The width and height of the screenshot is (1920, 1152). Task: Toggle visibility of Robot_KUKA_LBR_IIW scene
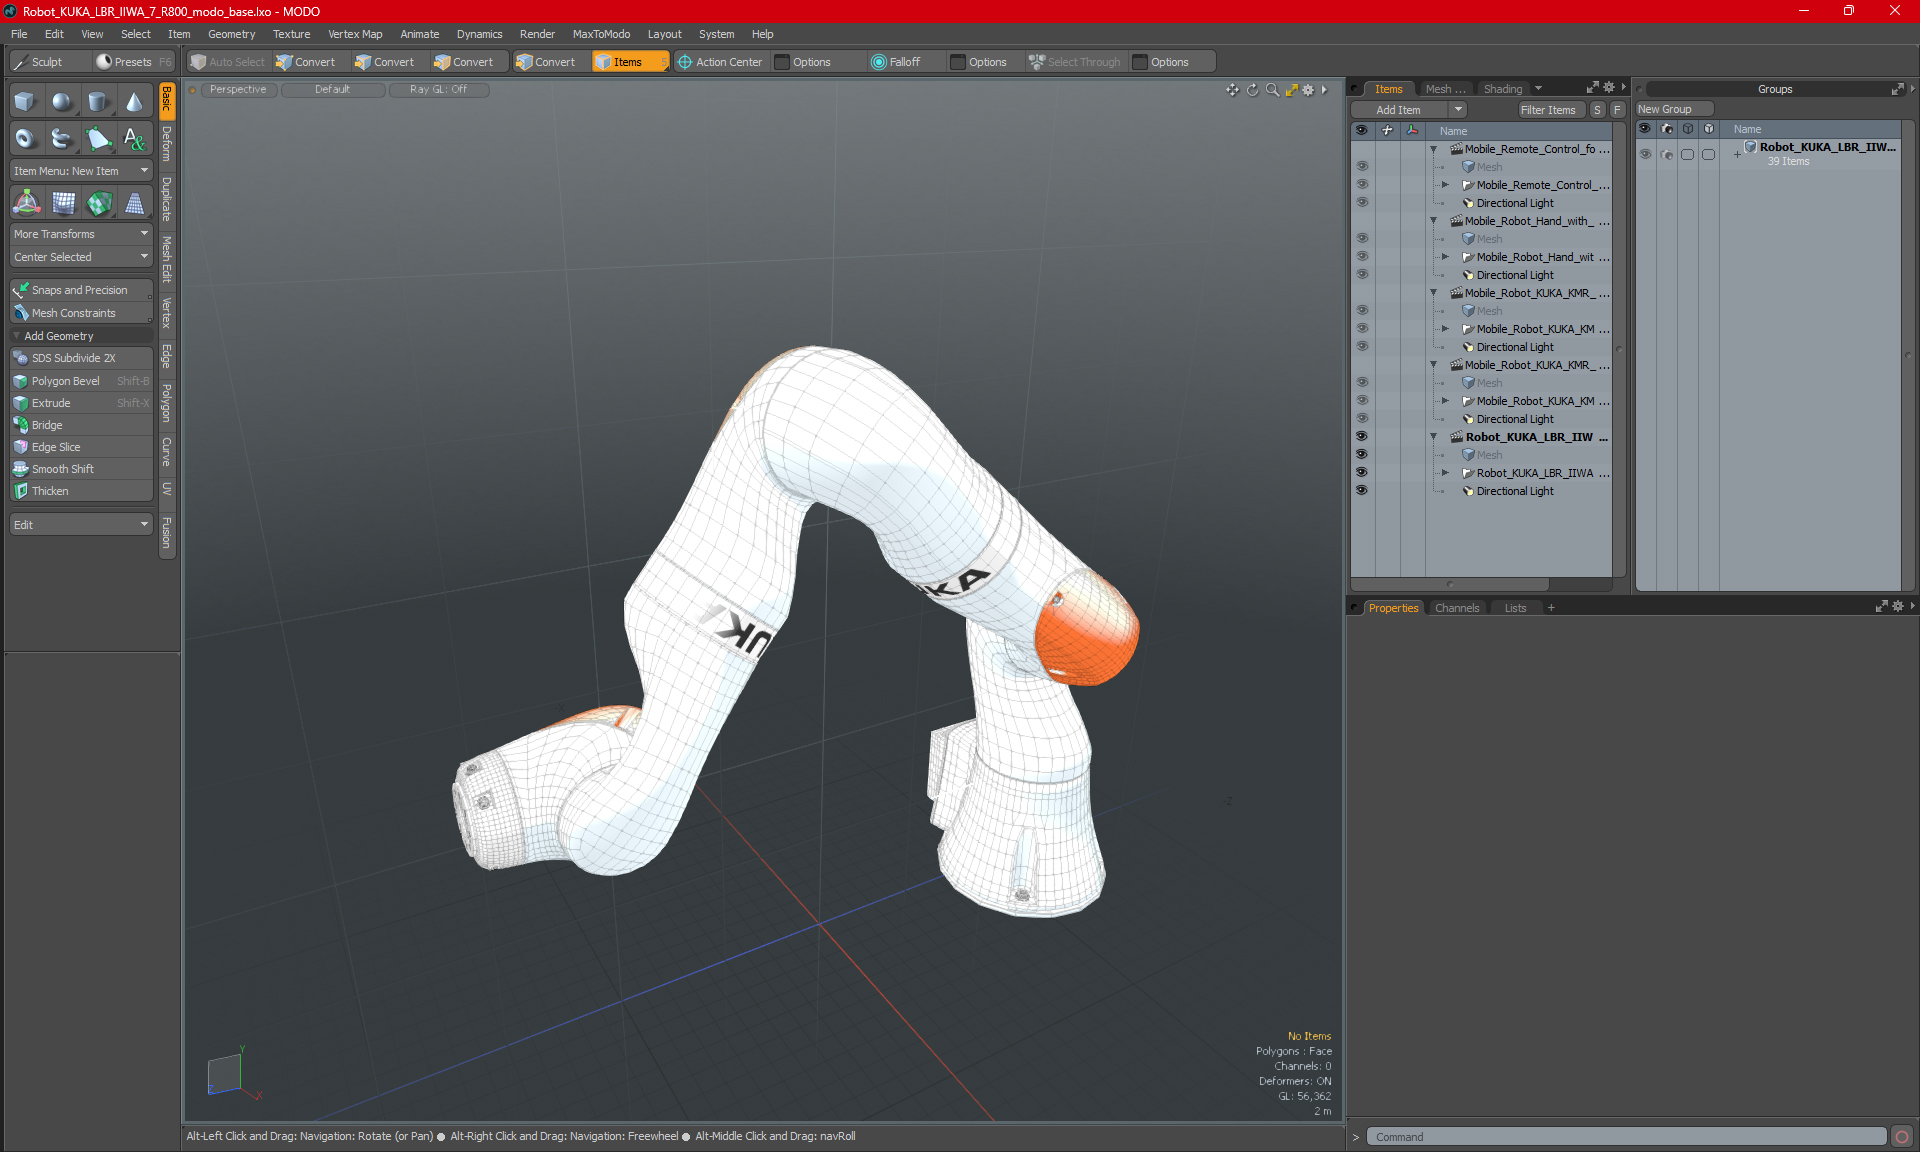(x=1361, y=437)
